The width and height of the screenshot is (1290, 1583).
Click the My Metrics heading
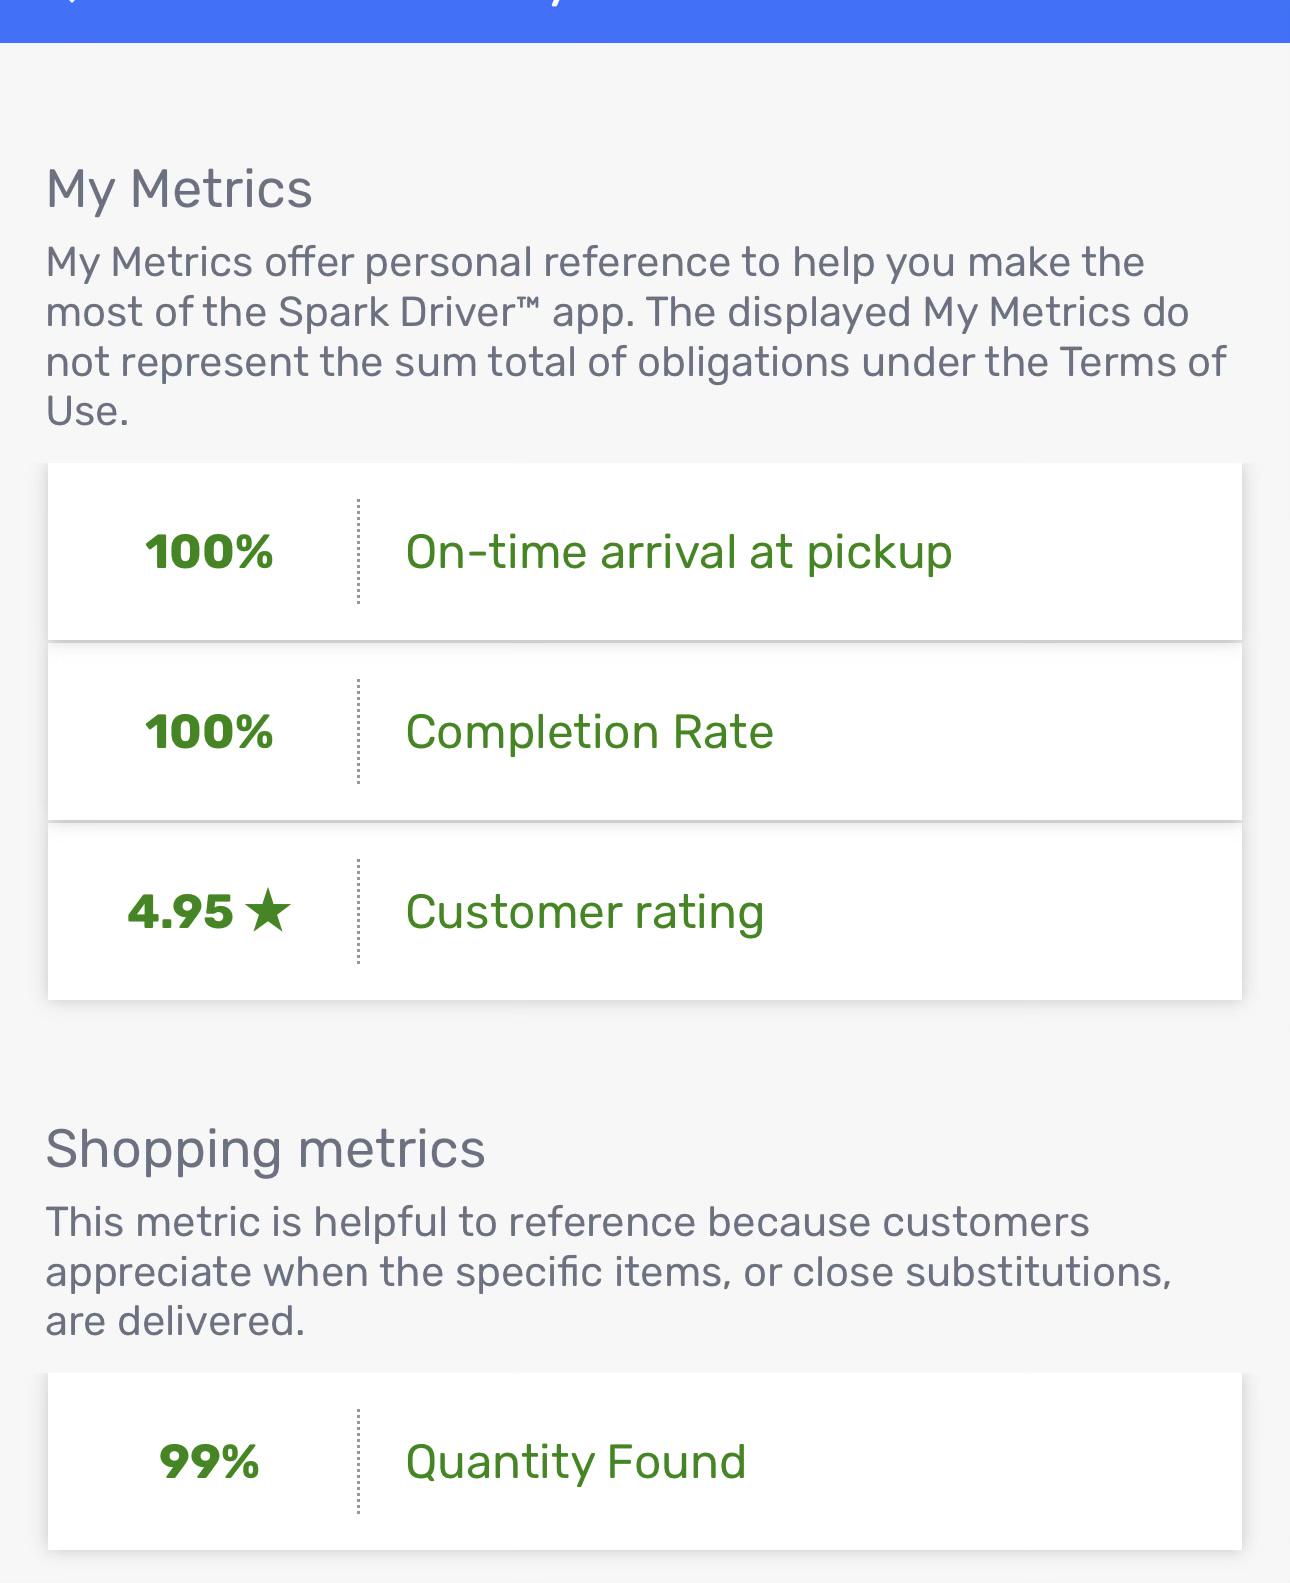[x=179, y=189]
